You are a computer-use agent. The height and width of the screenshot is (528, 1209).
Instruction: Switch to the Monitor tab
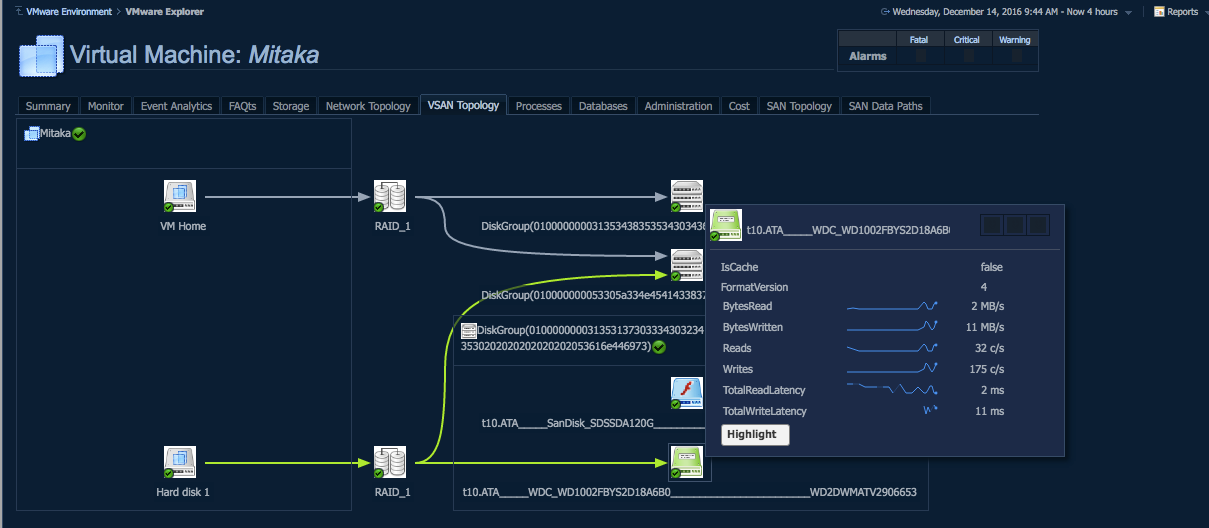106,106
